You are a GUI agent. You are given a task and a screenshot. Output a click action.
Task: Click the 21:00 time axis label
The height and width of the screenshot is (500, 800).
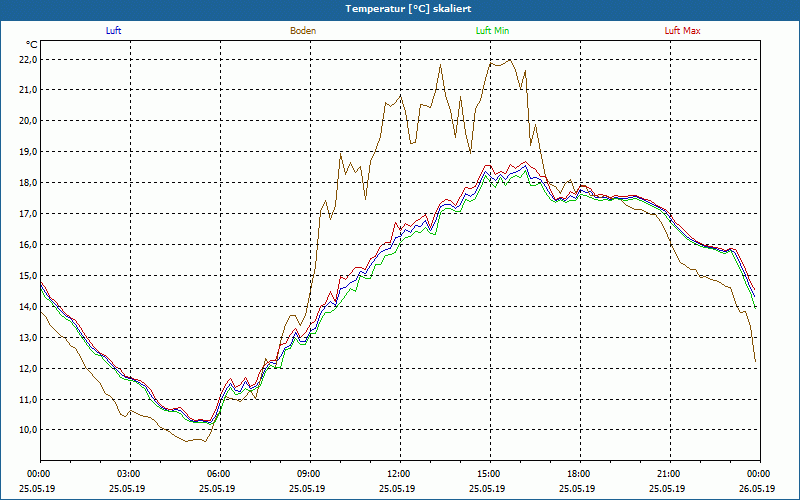click(670, 474)
